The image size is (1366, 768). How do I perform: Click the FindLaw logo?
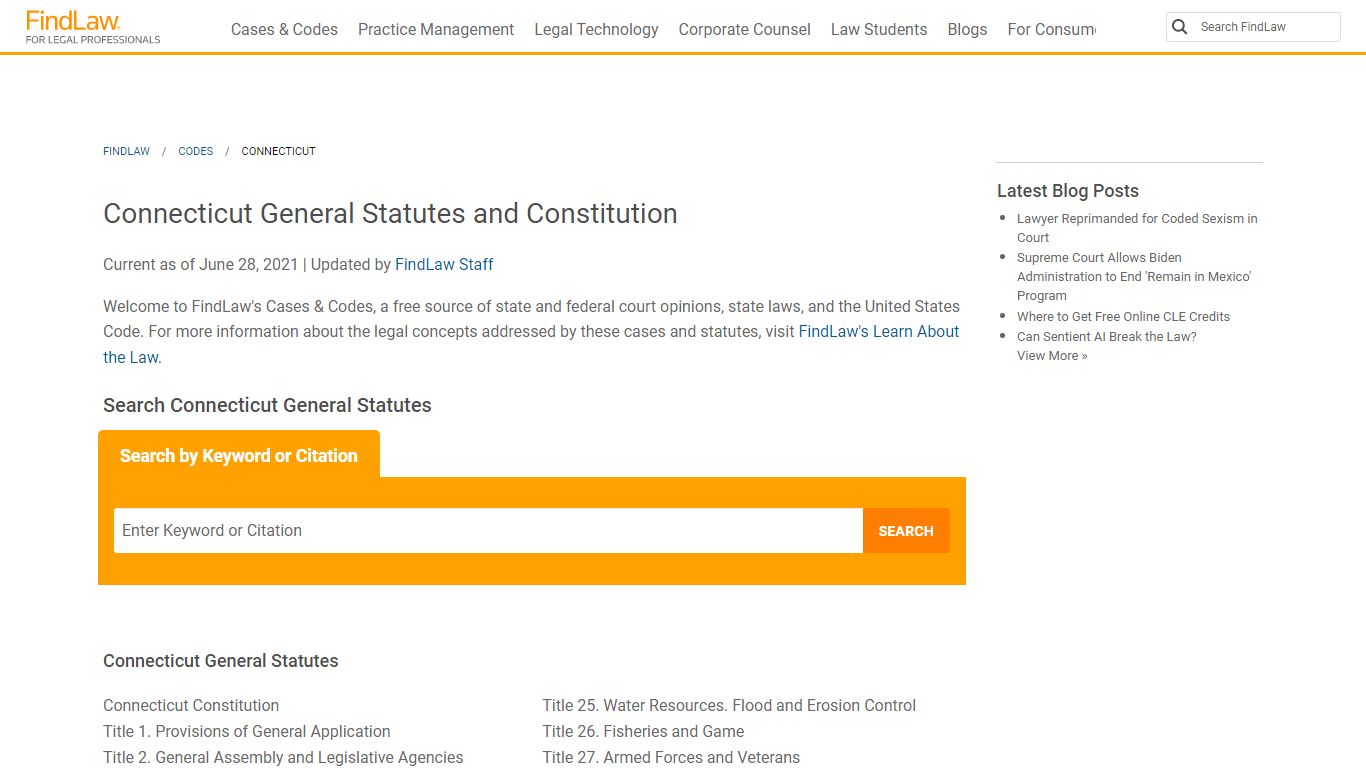92,27
